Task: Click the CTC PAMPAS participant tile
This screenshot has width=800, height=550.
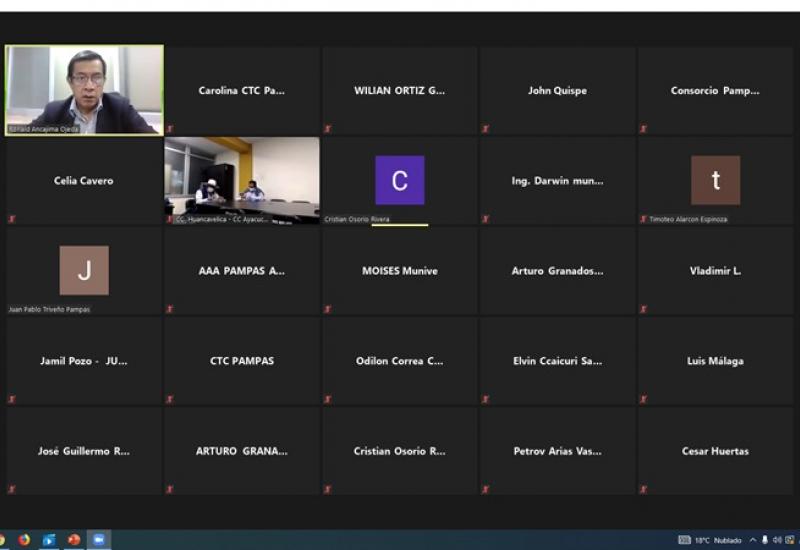Action: 242,360
